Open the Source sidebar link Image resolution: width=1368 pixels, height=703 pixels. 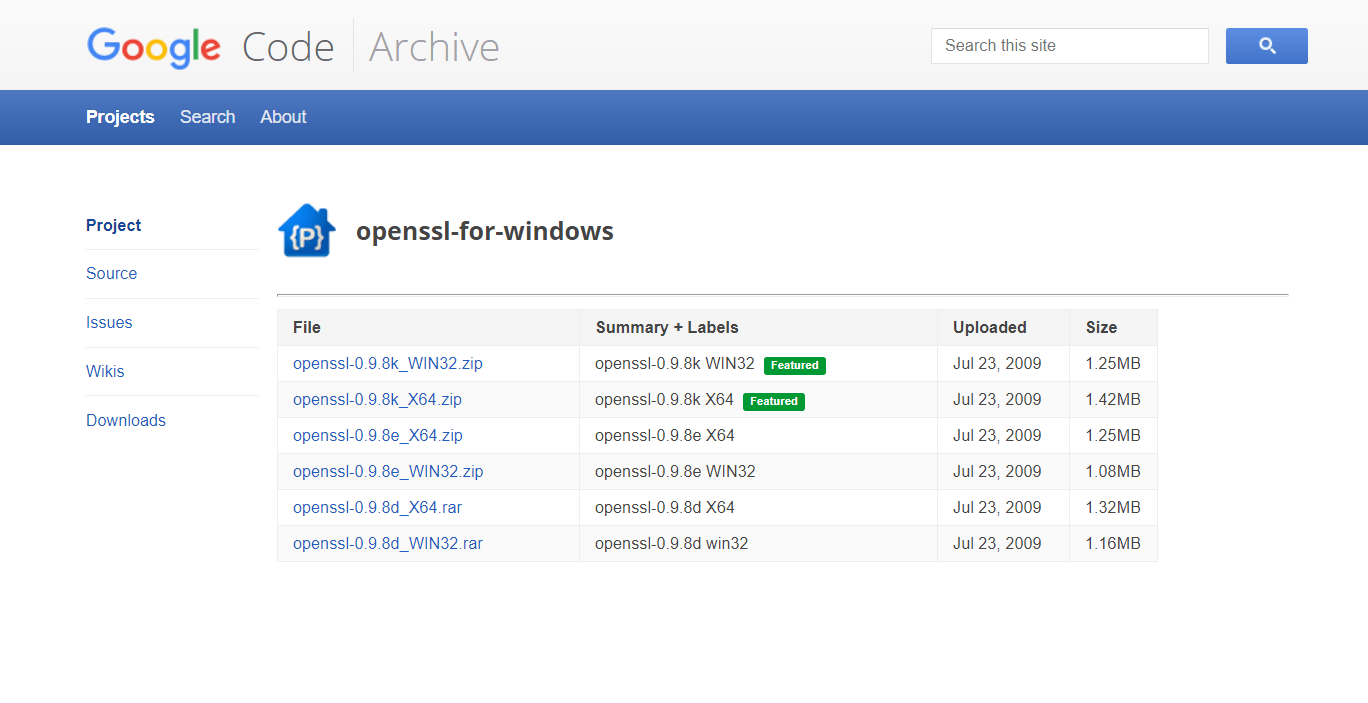pos(111,274)
